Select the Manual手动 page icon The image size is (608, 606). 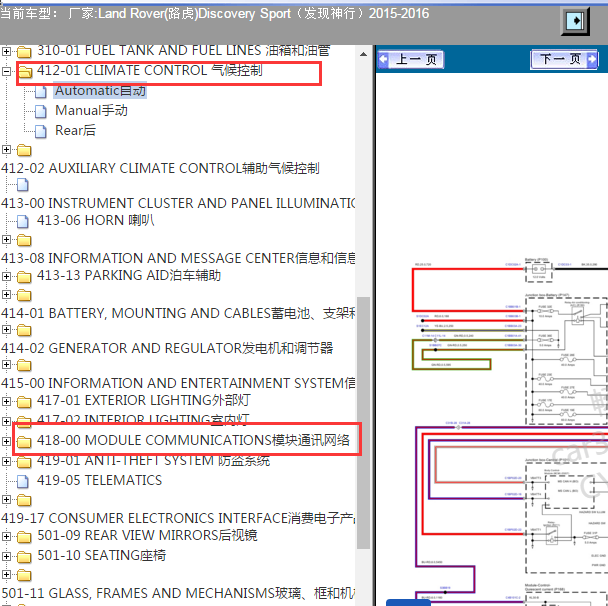pyautogui.click(x=41, y=111)
